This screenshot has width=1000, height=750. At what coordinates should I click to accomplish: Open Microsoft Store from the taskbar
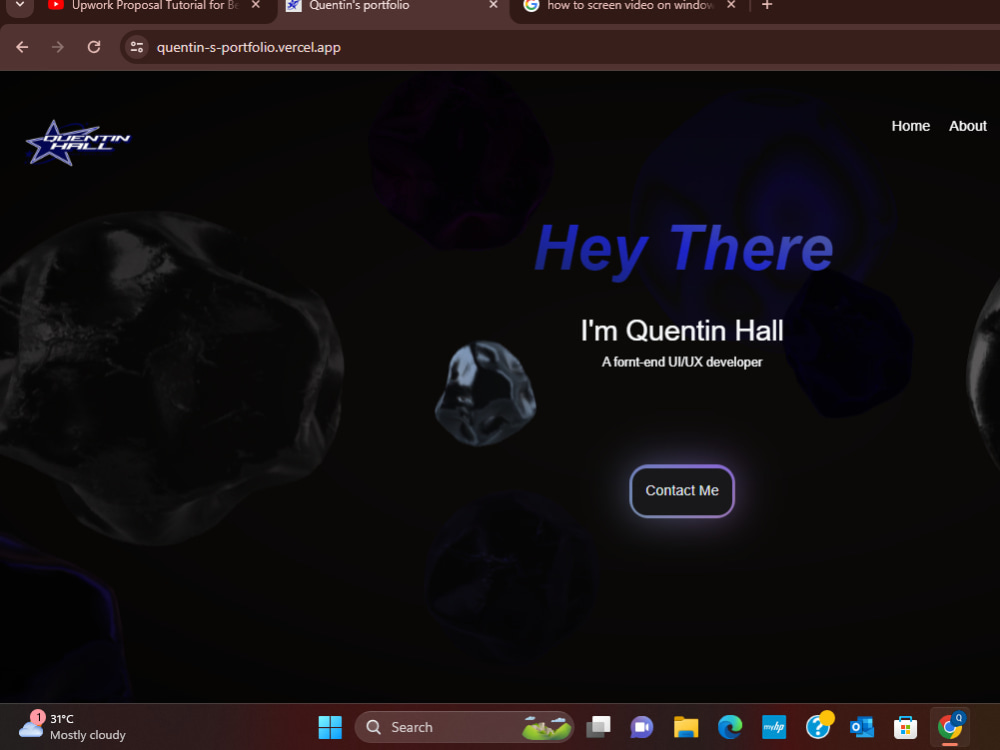906,727
